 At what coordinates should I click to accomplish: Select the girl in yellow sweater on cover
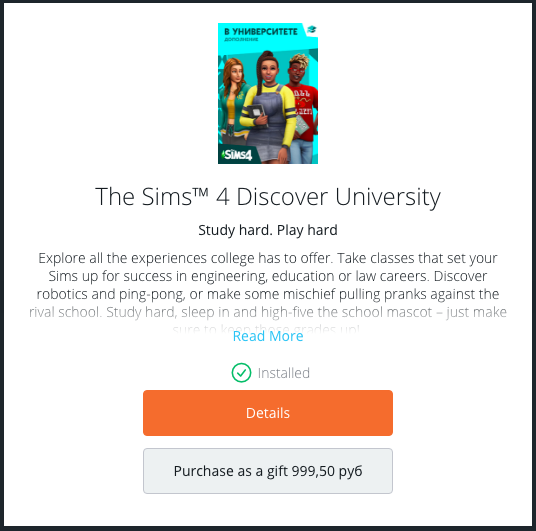268,108
